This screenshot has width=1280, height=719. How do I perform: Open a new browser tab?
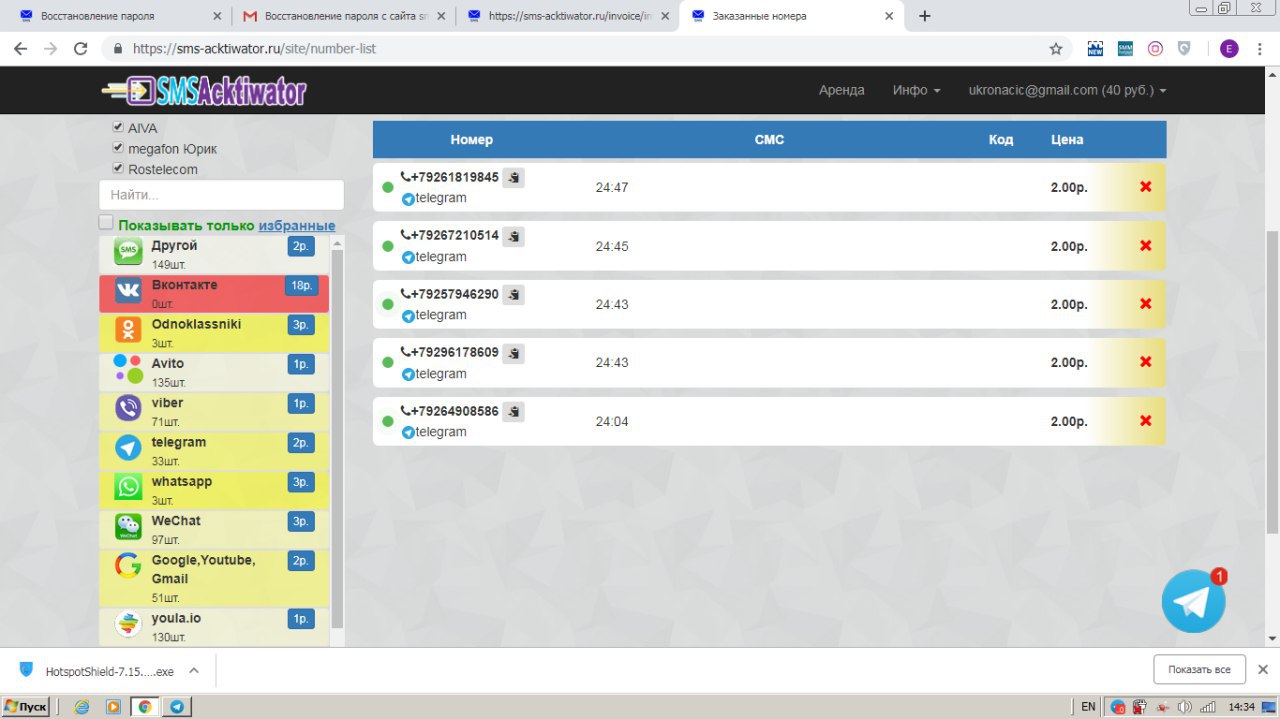click(x=924, y=16)
